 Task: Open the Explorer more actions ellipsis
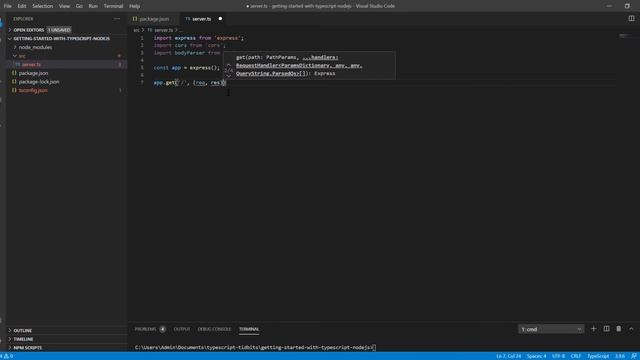pos(117,19)
